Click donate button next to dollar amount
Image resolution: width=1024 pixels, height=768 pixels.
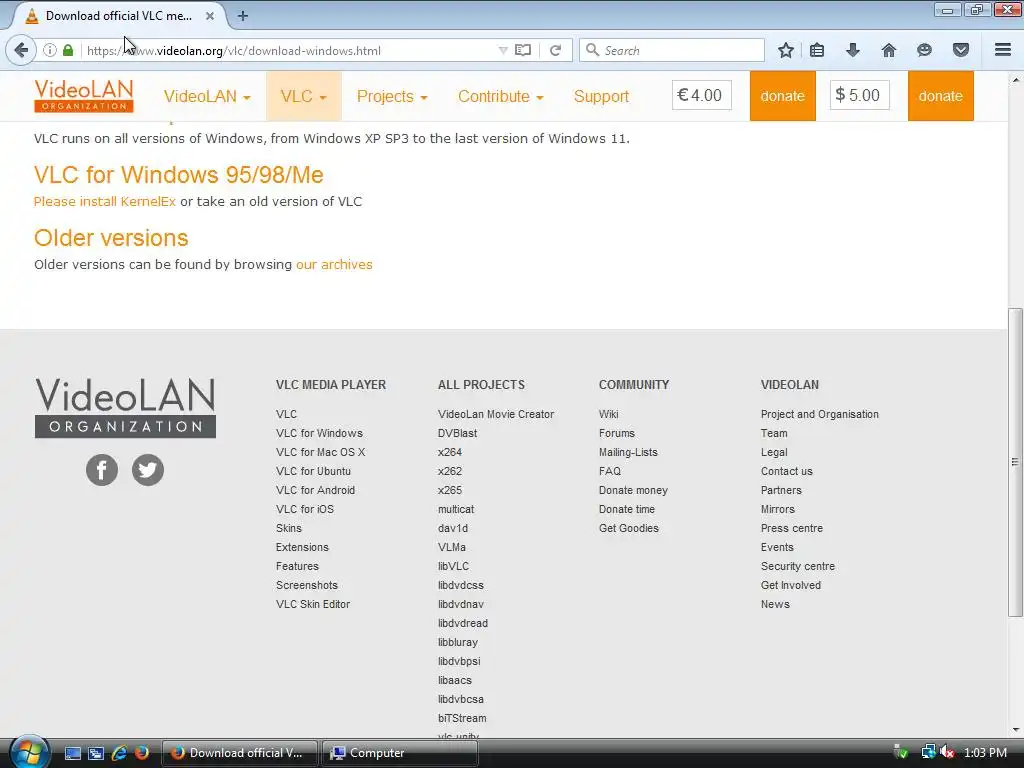pos(940,96)
